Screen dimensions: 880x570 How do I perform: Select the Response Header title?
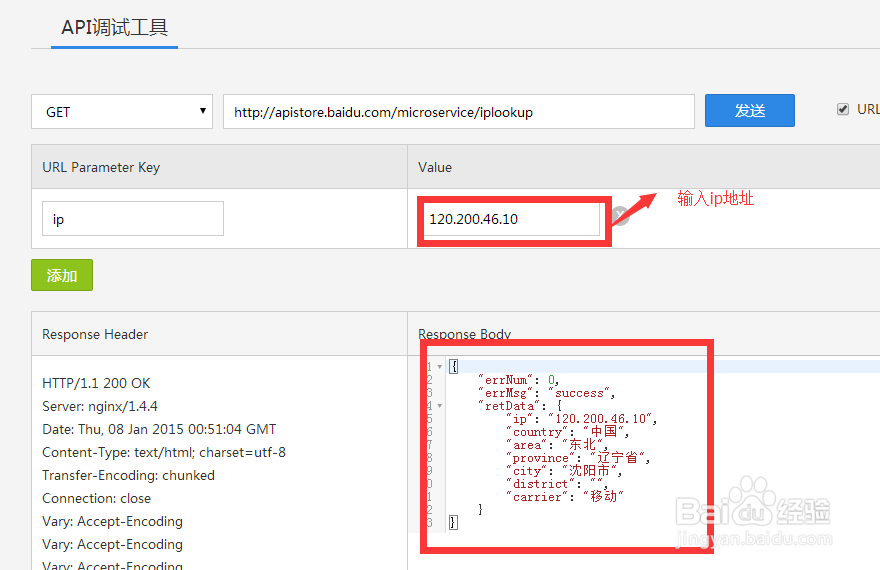click(x=95, y=334)
